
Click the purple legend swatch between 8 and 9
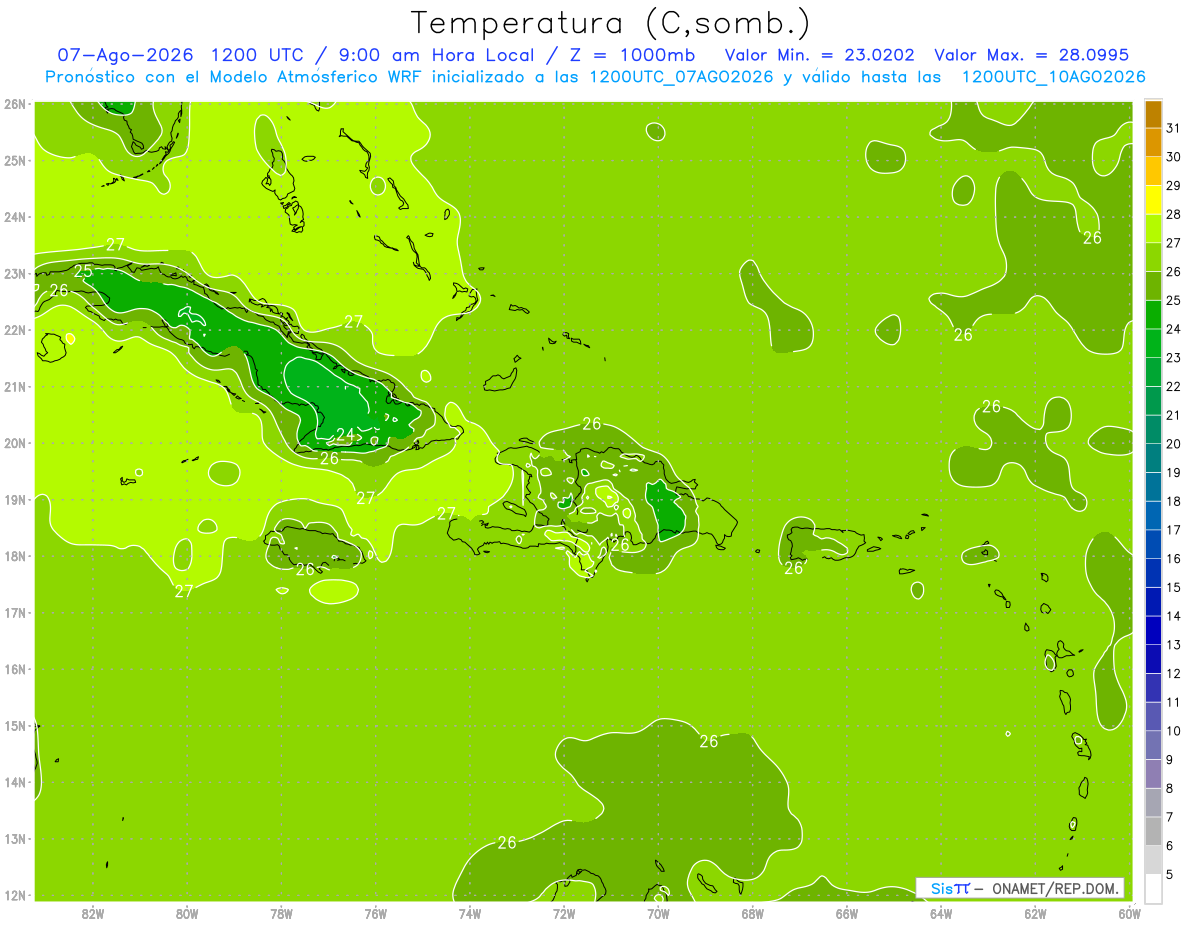[1153, 774]
